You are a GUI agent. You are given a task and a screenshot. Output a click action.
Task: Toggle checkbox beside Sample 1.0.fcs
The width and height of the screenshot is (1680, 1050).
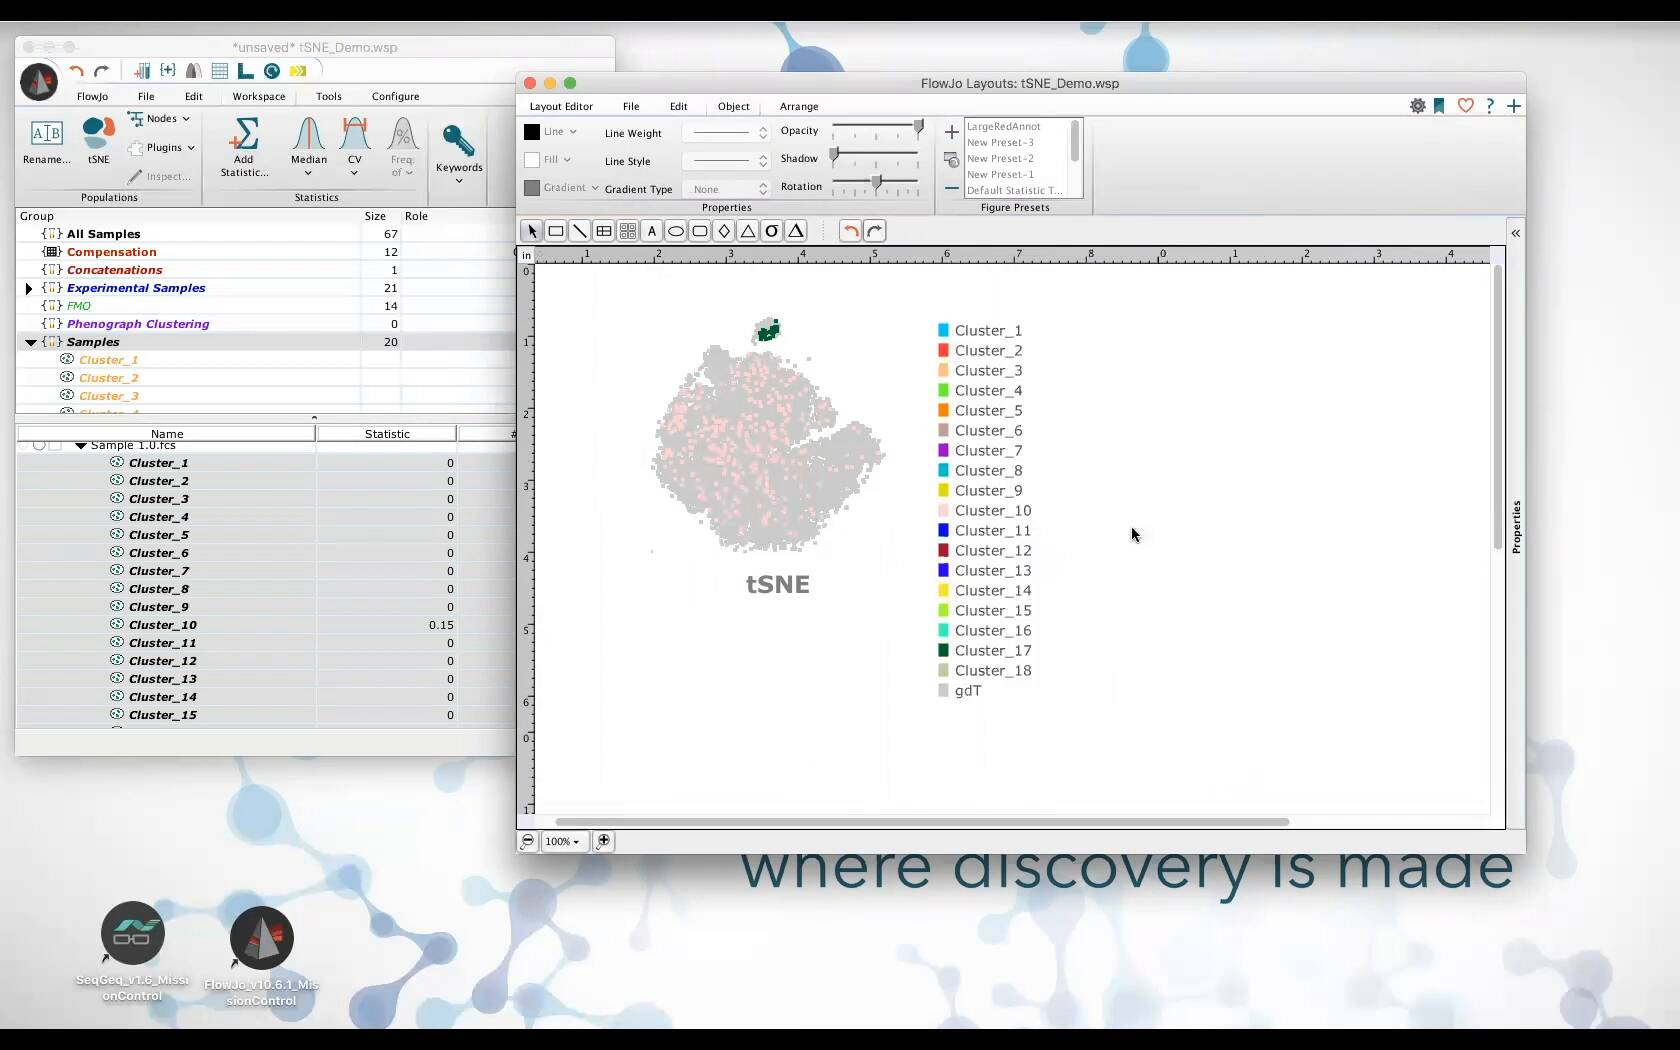pos(56,446)
